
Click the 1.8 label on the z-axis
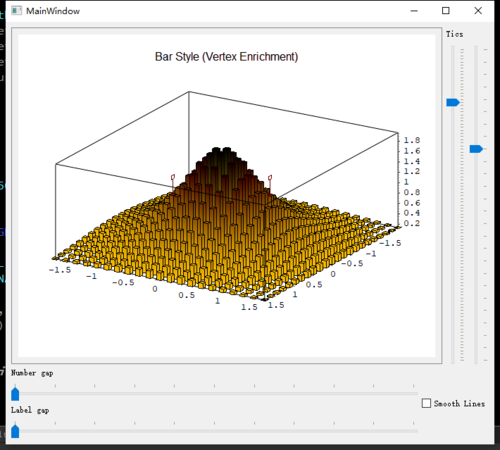(412, 140)
